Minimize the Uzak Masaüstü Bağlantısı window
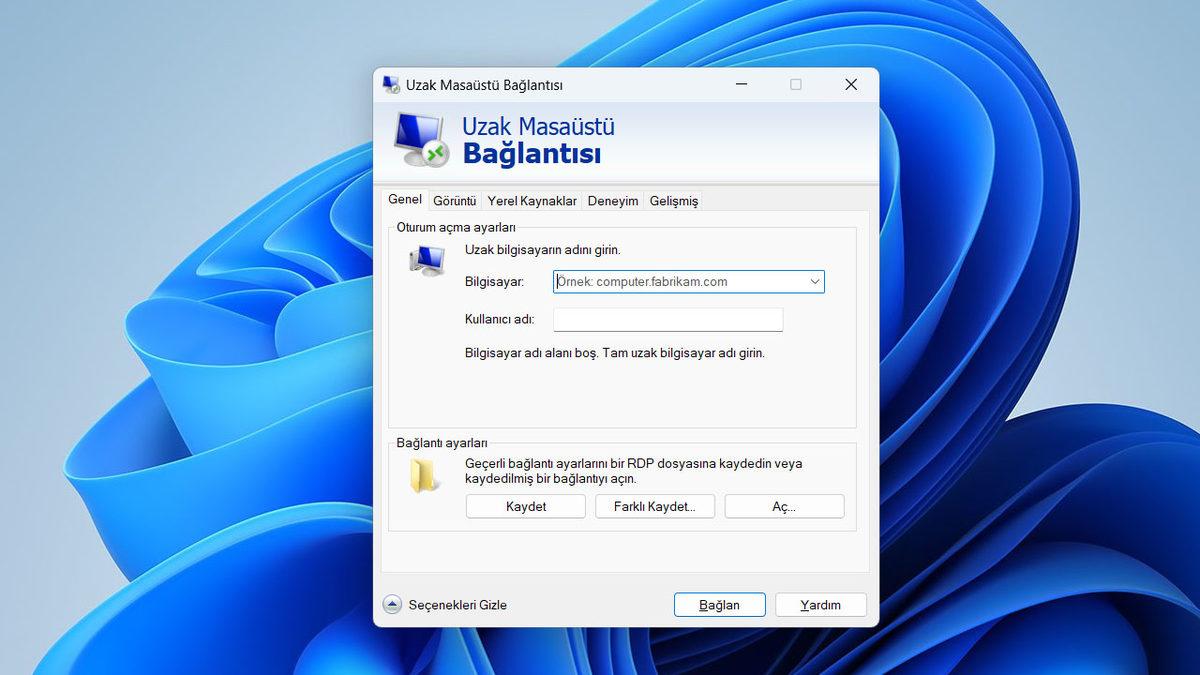Viewport: 1200px width, 675px height. 741,85
